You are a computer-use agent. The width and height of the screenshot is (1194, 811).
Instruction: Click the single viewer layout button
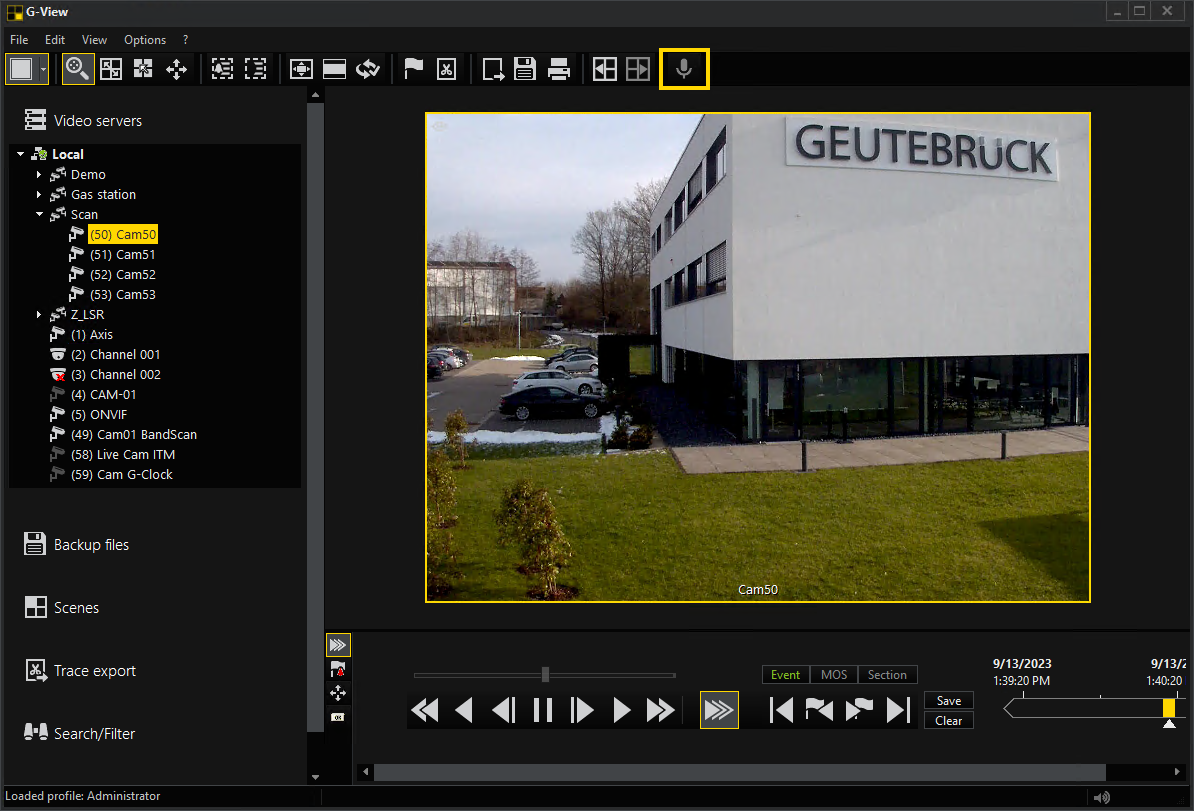(21, 69)
